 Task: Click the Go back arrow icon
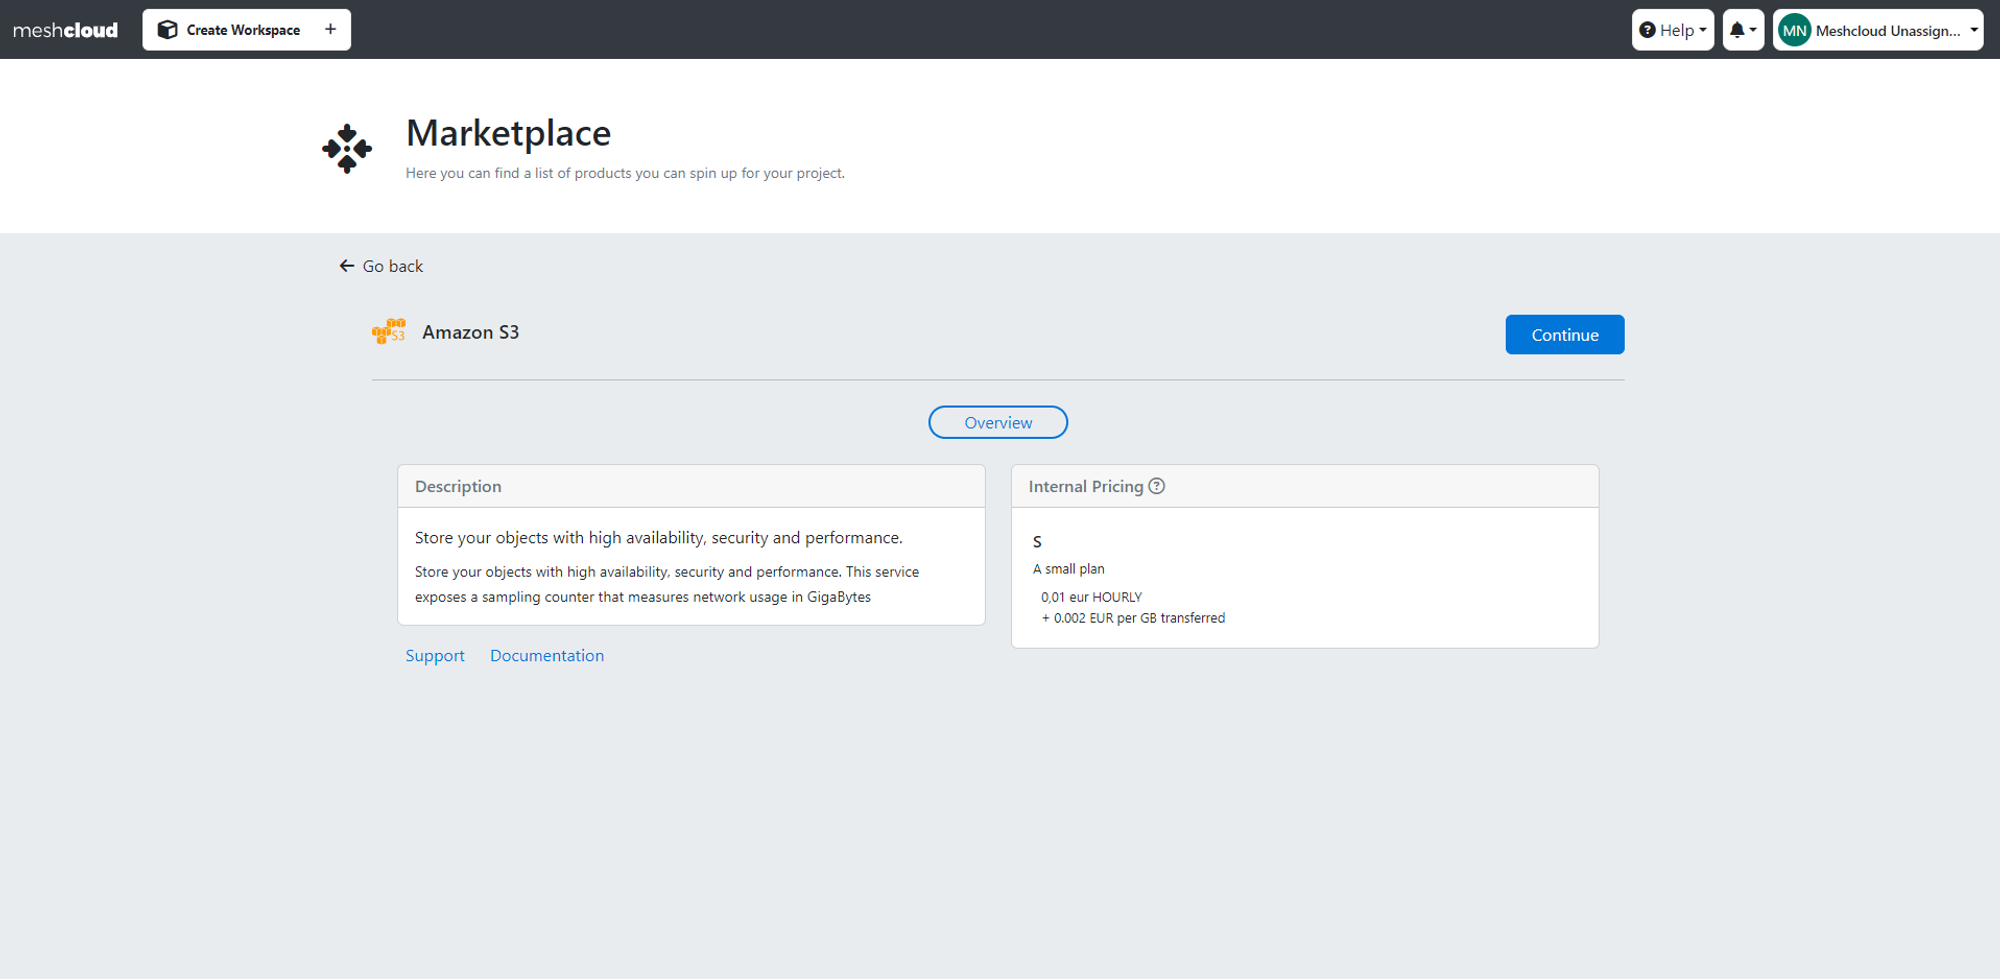click(346, 266)
